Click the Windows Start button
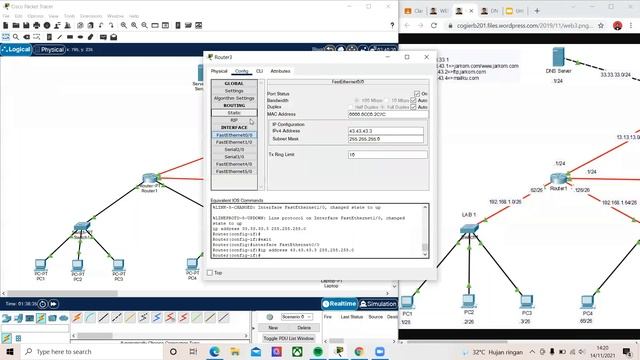This screenshot has height=360, width=640. 10,351
